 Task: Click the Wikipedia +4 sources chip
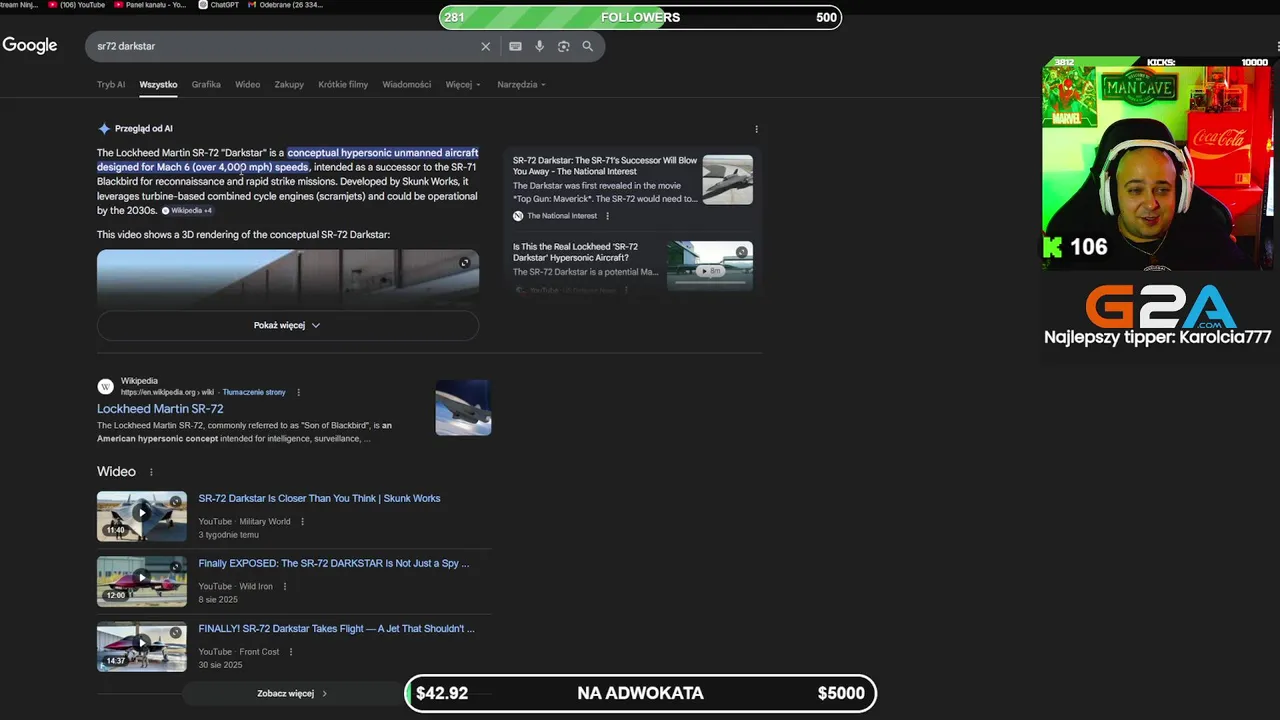pos(187,211)
